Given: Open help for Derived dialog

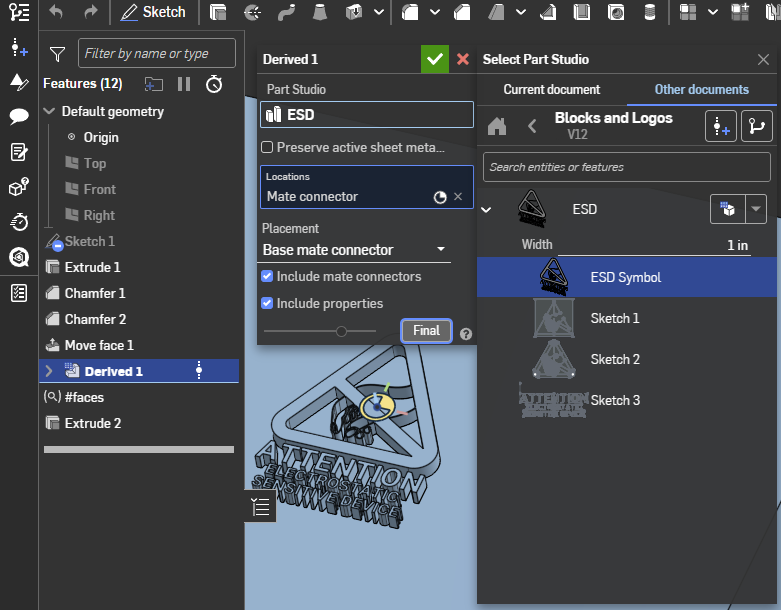Looking at the screenshot, I should [x=466, y=334].
